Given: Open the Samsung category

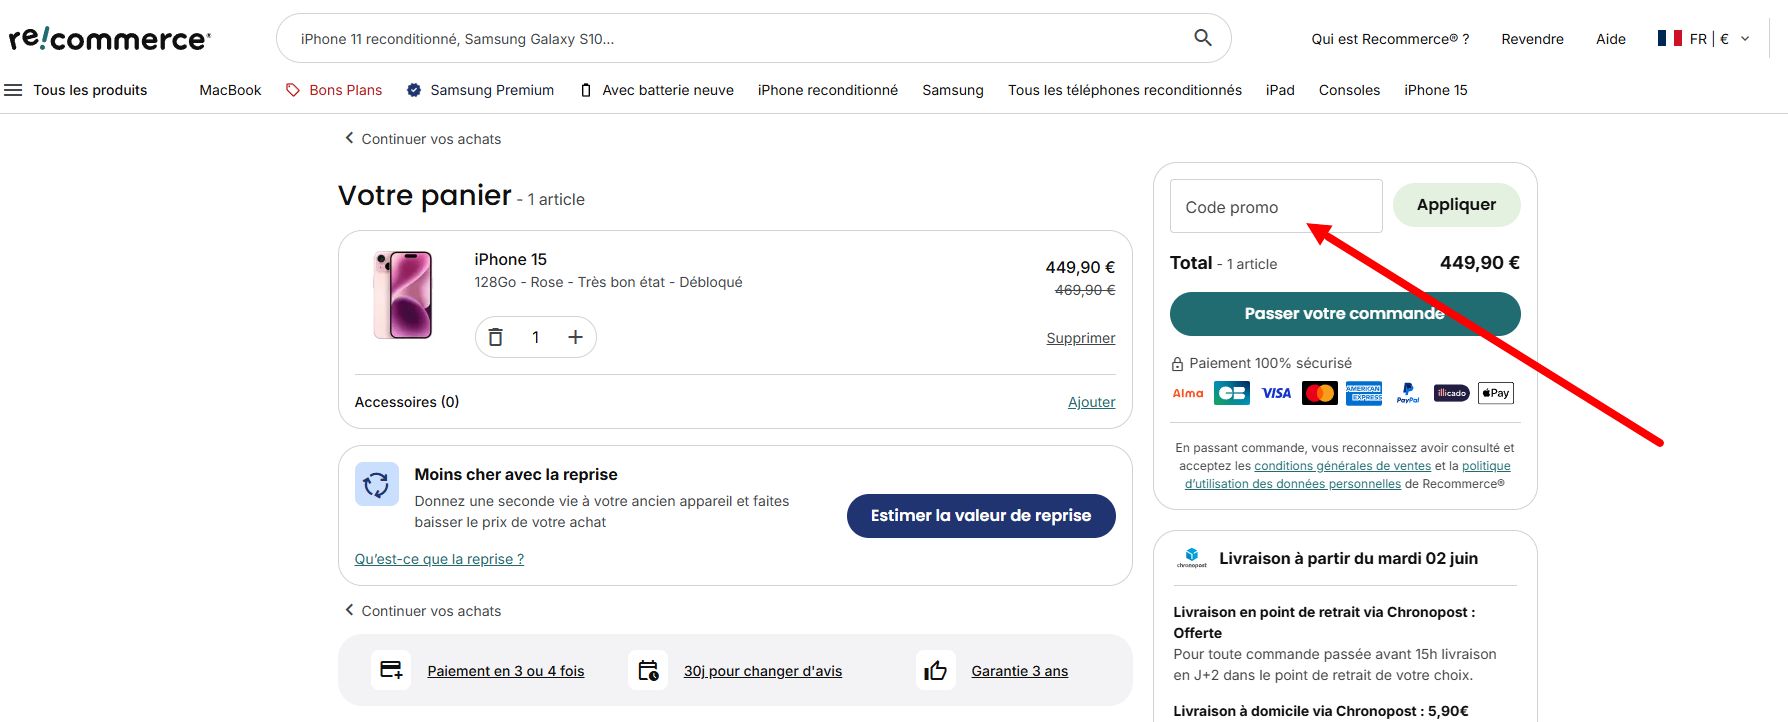Looking at the screenshot, I should coord(953,90).
